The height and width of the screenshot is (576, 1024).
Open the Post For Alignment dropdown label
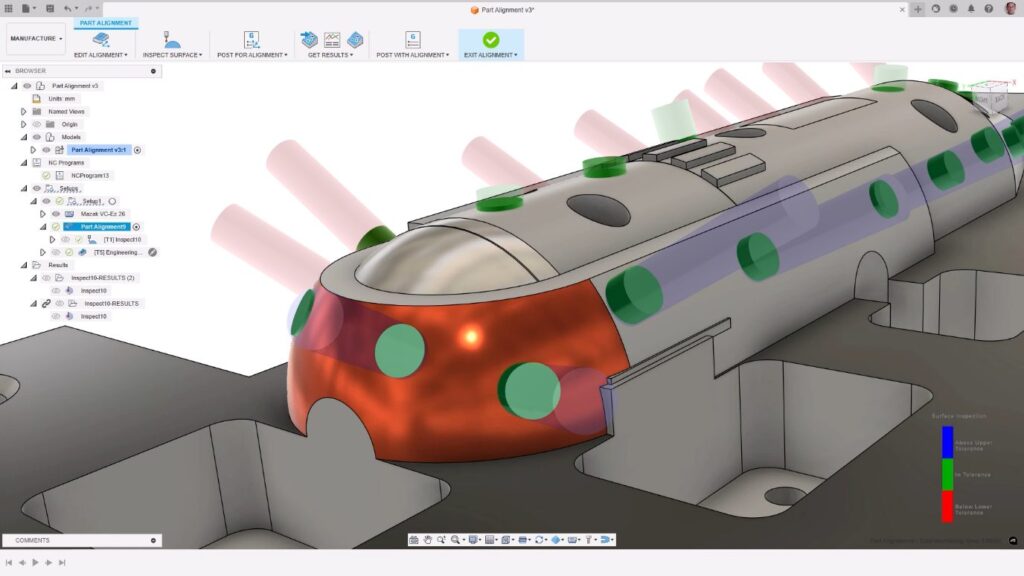[x=252, y=55]
